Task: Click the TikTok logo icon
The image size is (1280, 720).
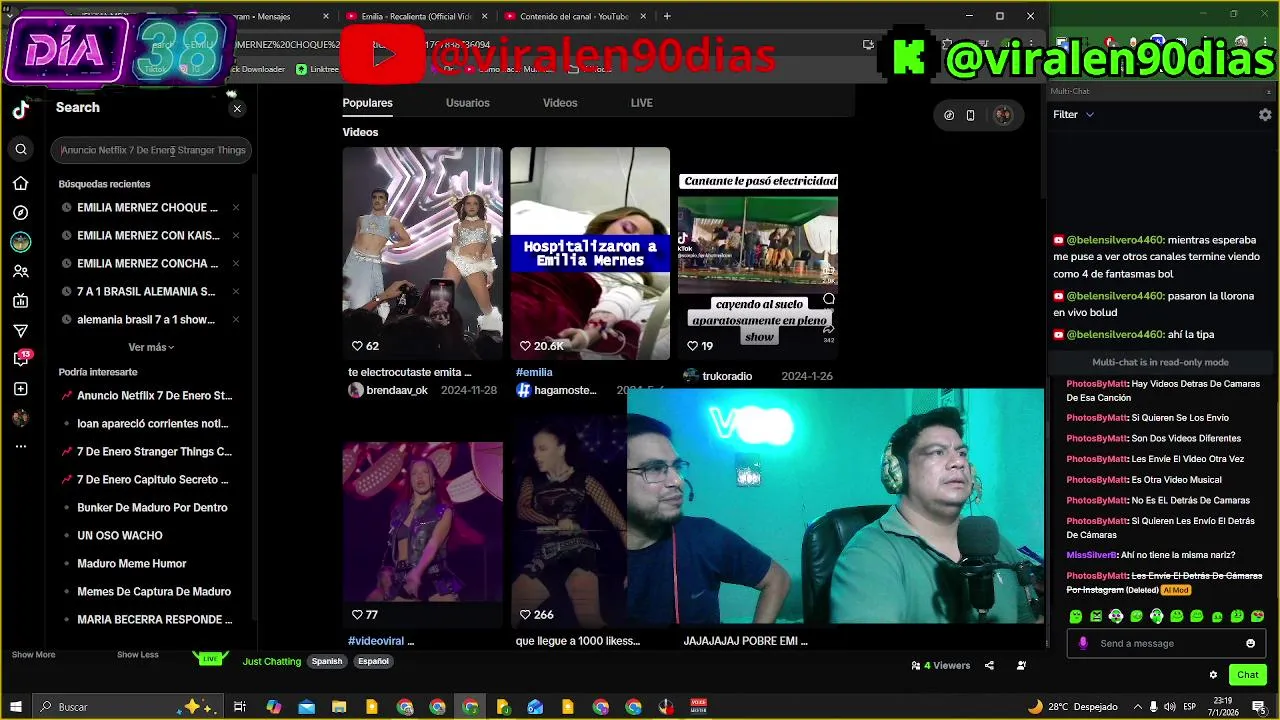Action: click(21, 110)
